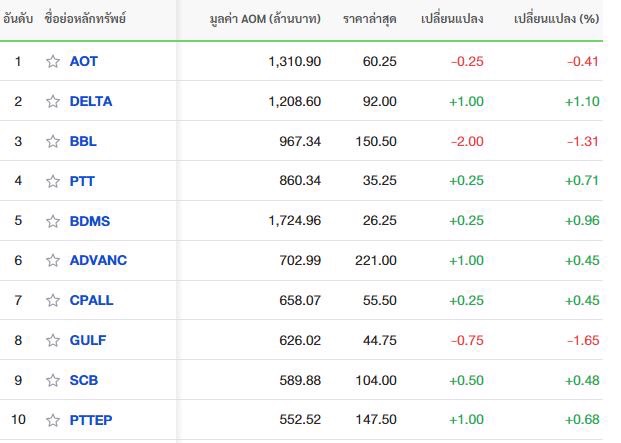The image size is (621, 443).
Task: Sort by ราคาล่าสุด column header
Action: pos(370,19)
